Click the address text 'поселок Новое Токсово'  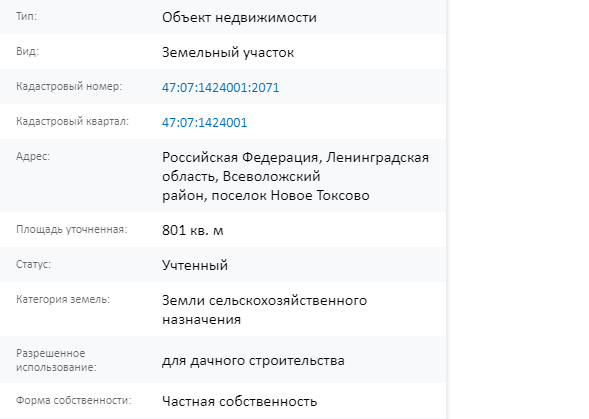290,195
